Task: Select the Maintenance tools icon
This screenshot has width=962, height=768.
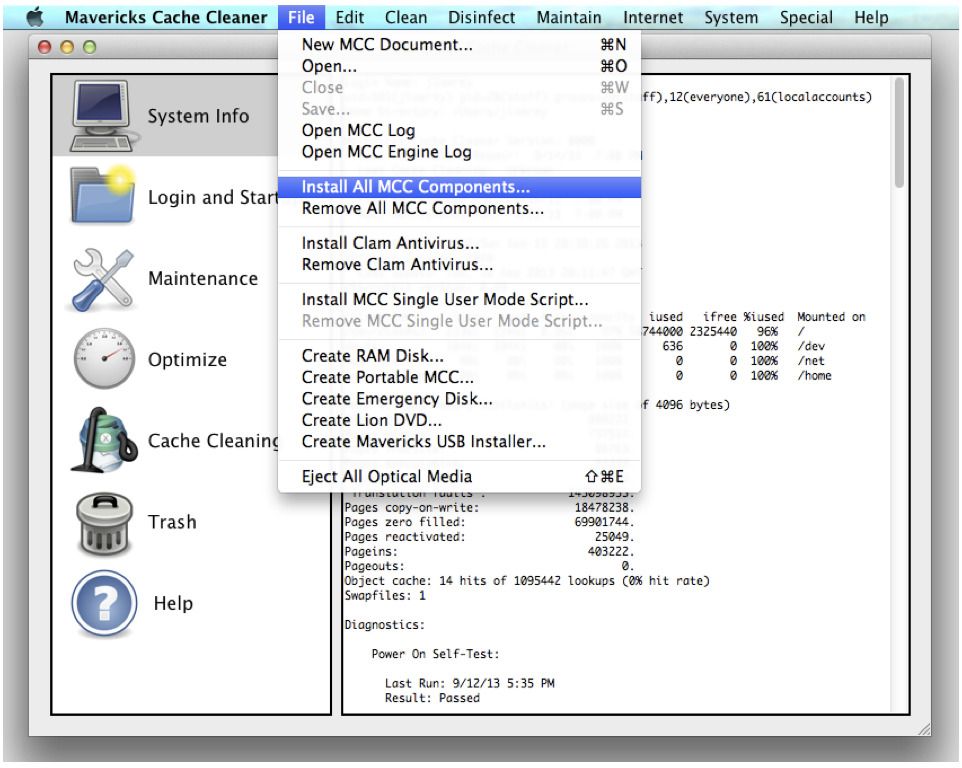Action: (102, 278)
